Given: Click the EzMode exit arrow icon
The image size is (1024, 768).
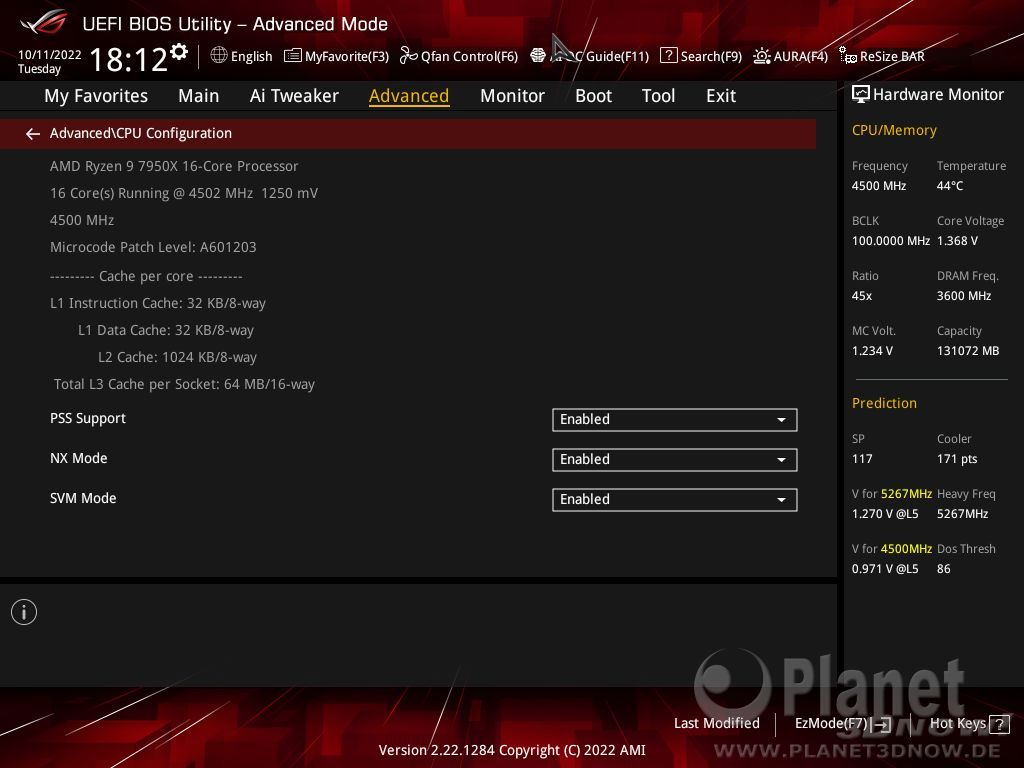Looking at the screenshot, I should [x=882, y=724].
